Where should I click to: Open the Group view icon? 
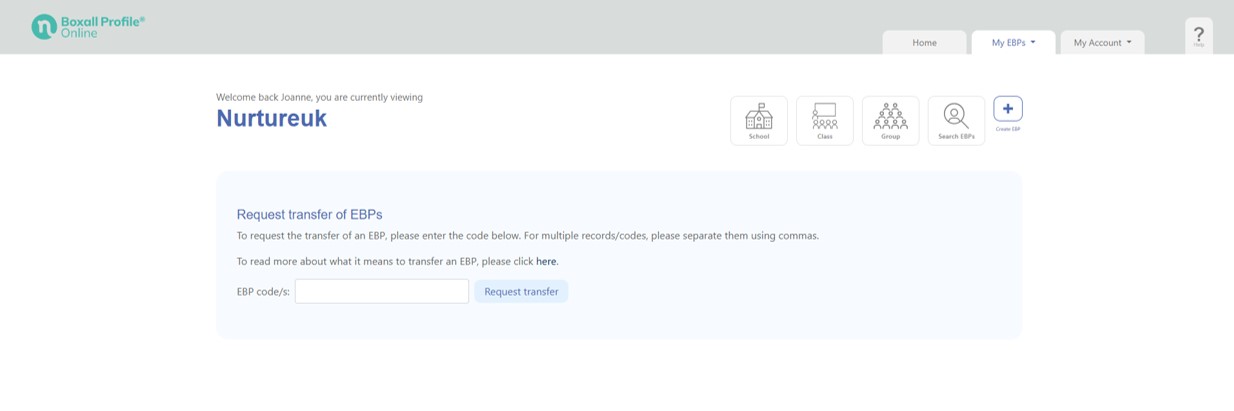(x=891, y=121)
